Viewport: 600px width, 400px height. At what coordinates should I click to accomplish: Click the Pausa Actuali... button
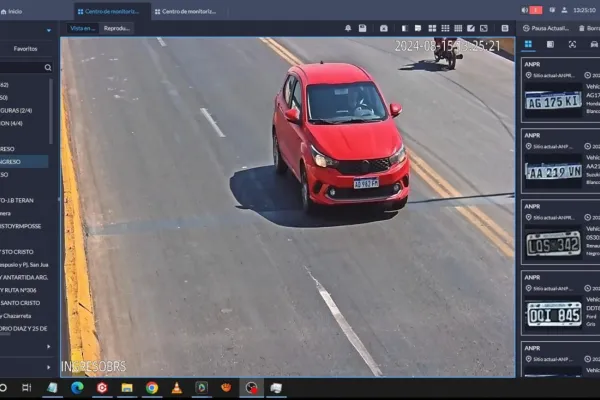[x=546, y=28]
